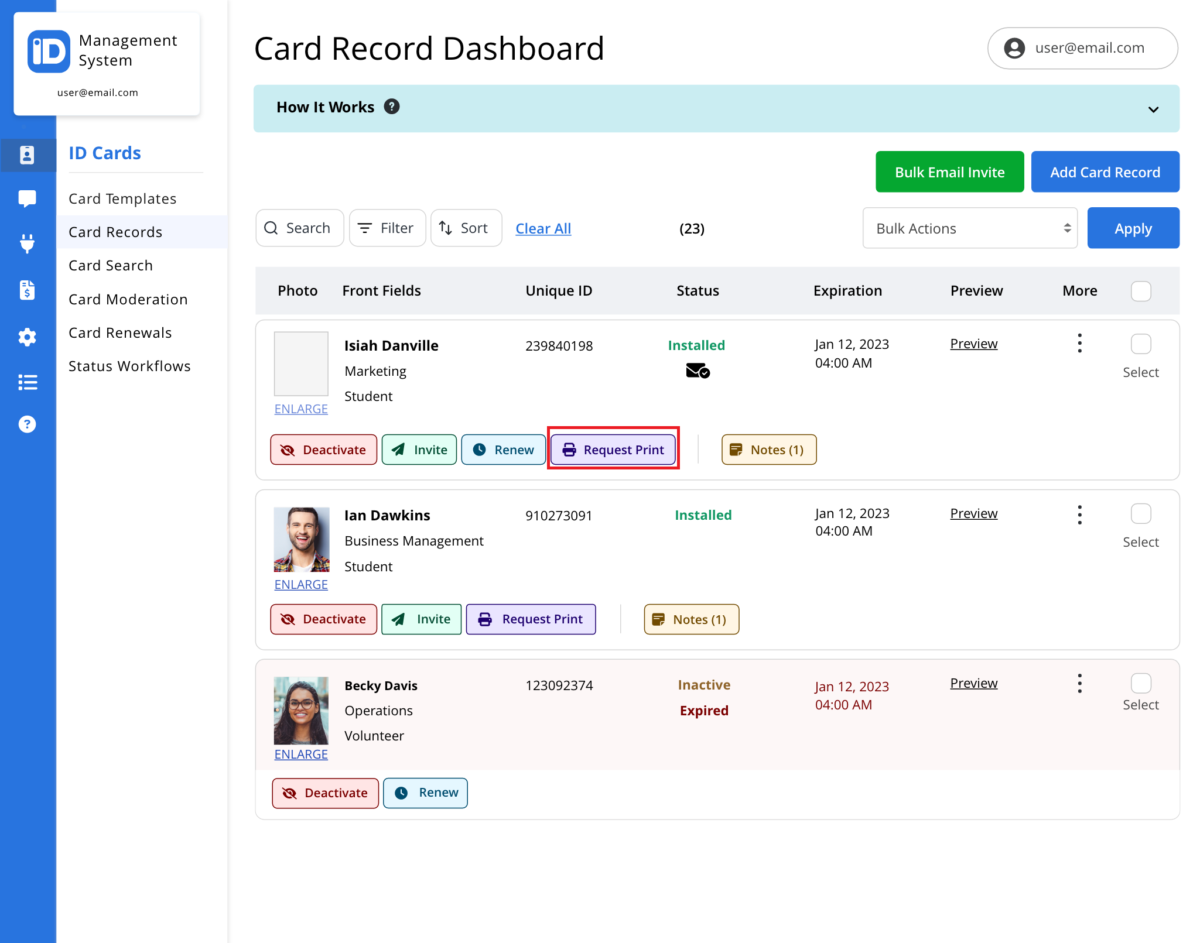Open the Bulk Actions dropdown
The image size is (1200, 943).
(x=969, y=228)
